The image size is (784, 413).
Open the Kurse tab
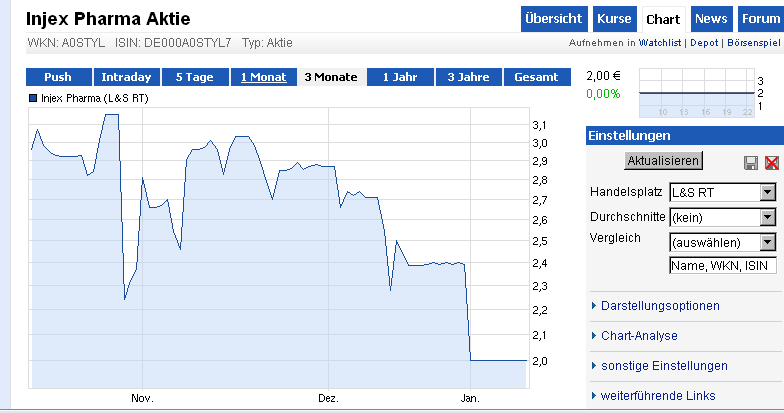[613, 19]
